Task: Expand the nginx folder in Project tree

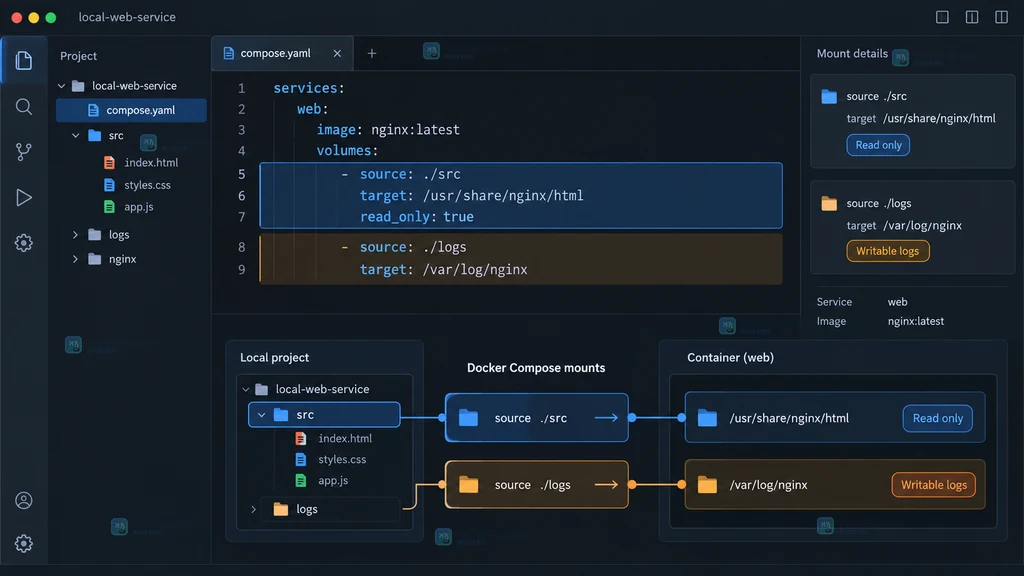Action: 76,259
